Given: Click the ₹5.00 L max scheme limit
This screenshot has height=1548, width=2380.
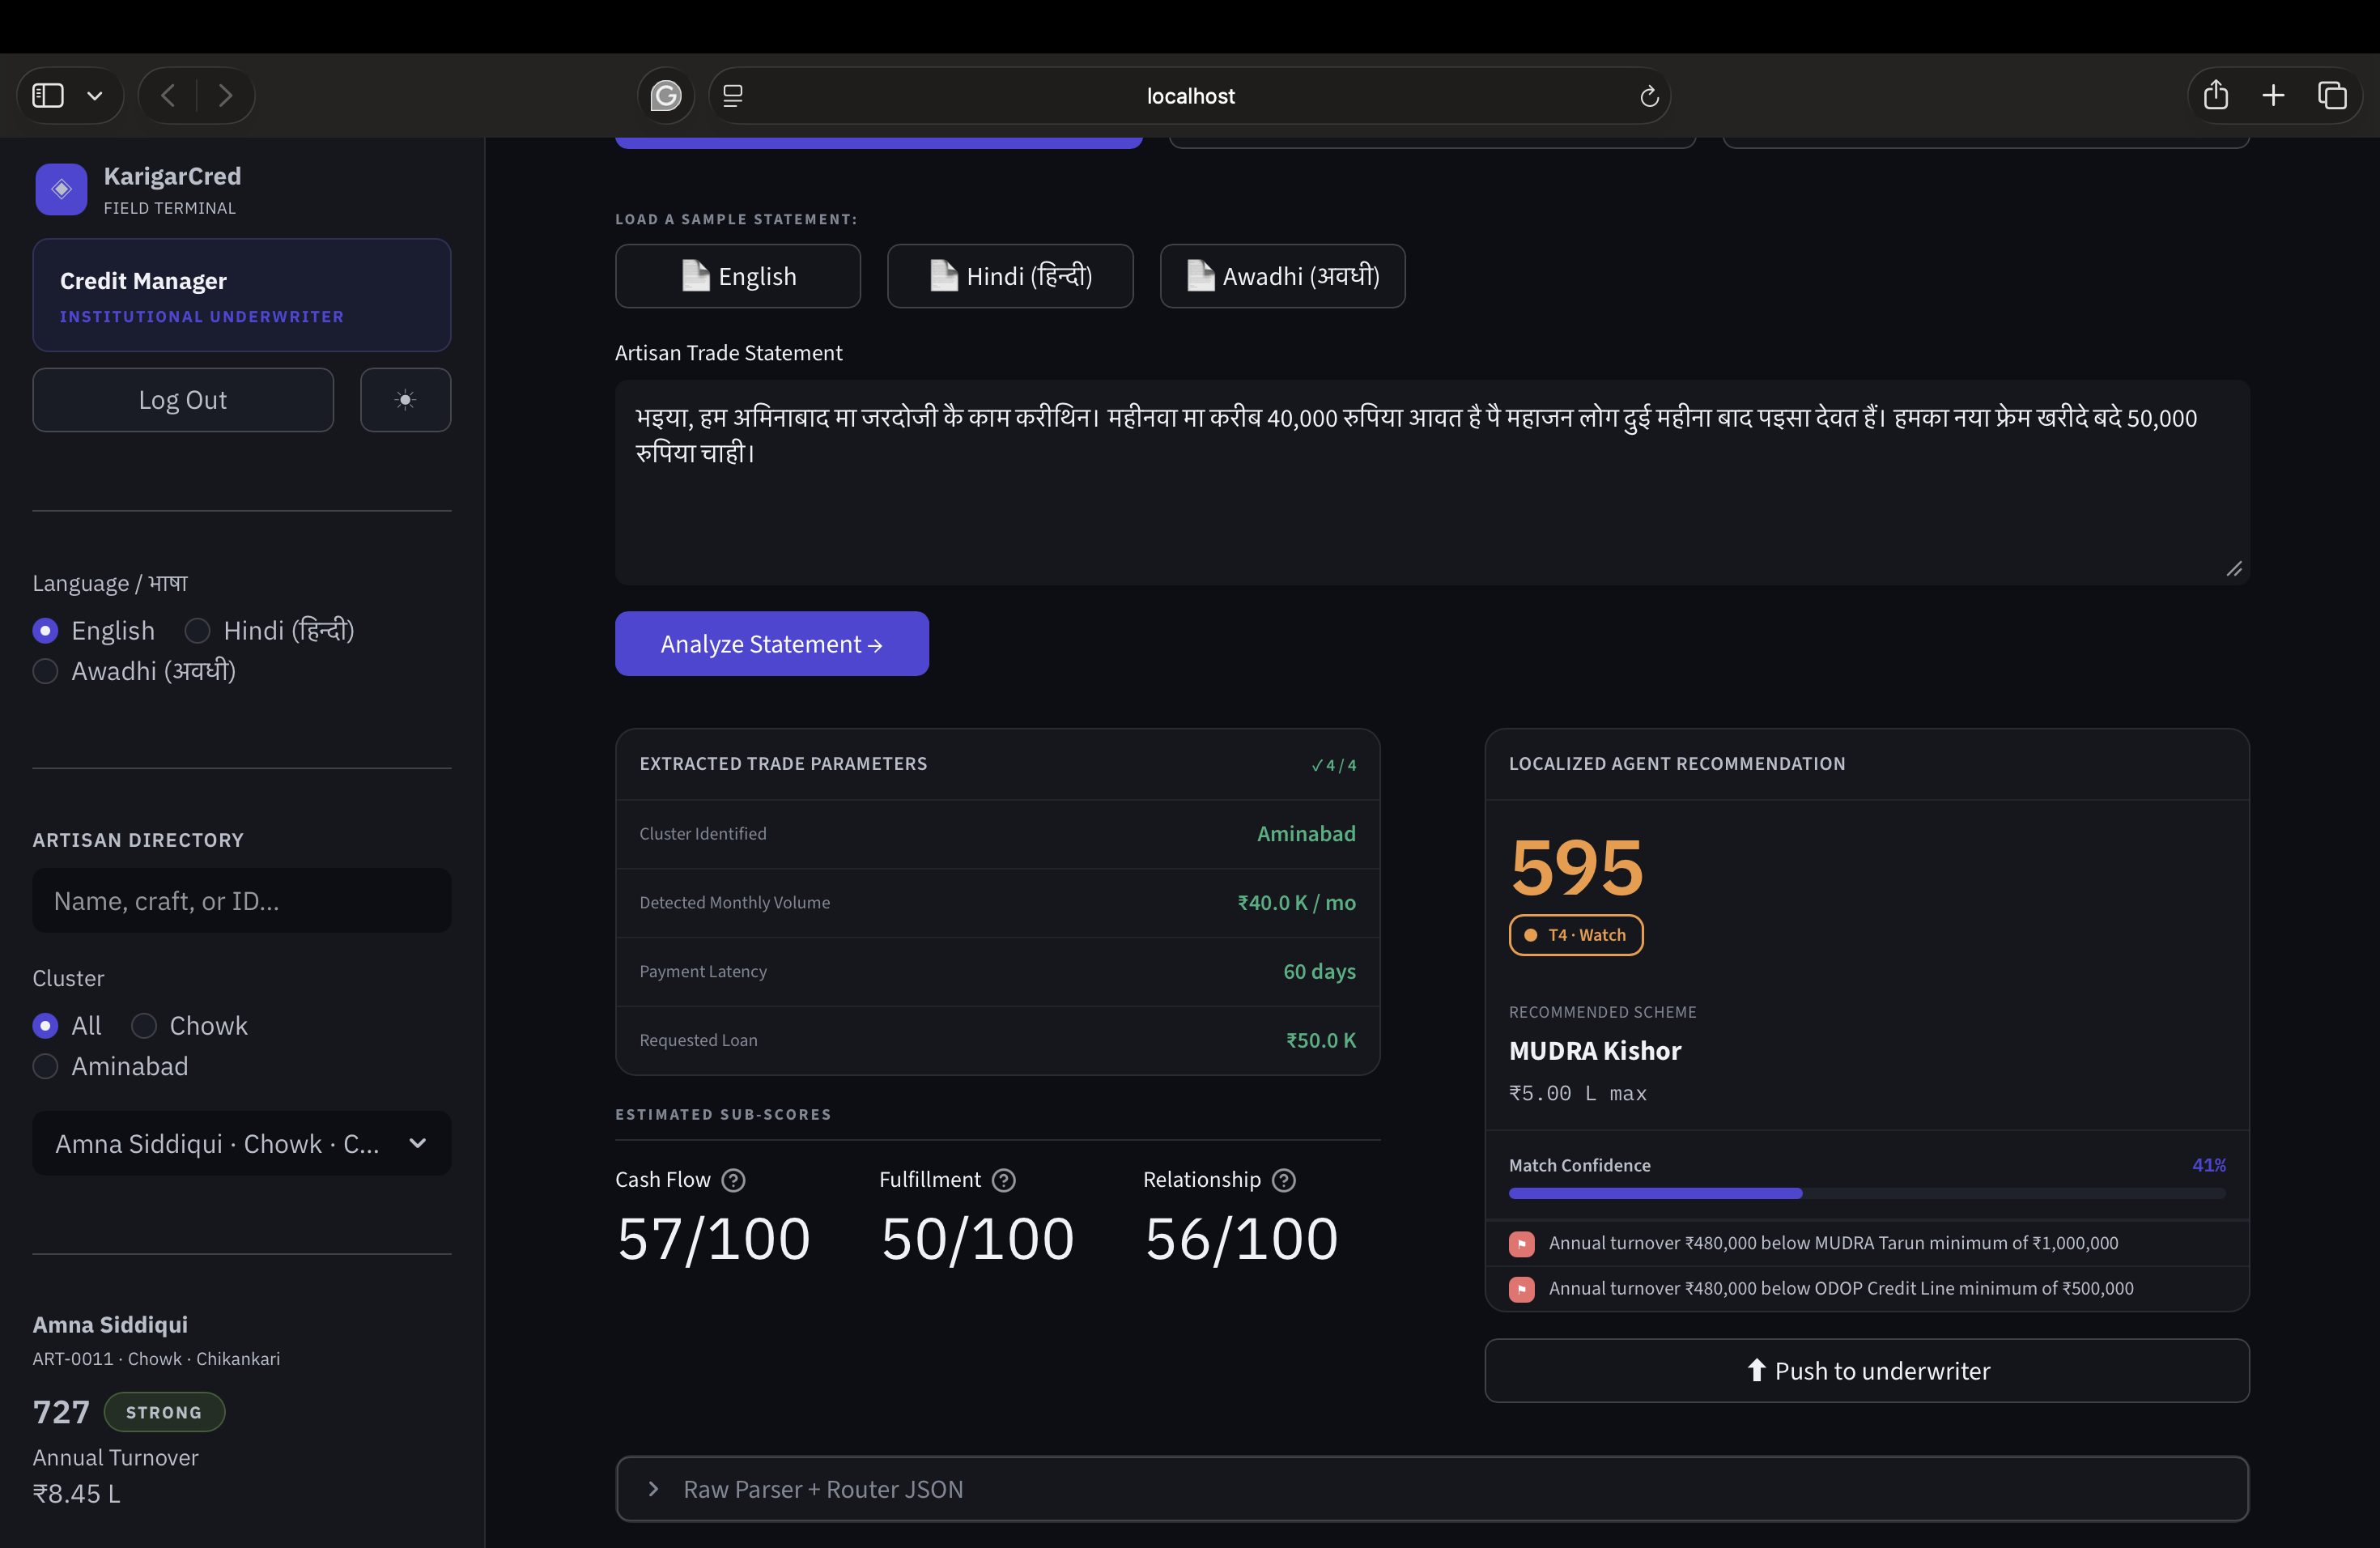Looking at the screenshot, I should (1577, 1093).
